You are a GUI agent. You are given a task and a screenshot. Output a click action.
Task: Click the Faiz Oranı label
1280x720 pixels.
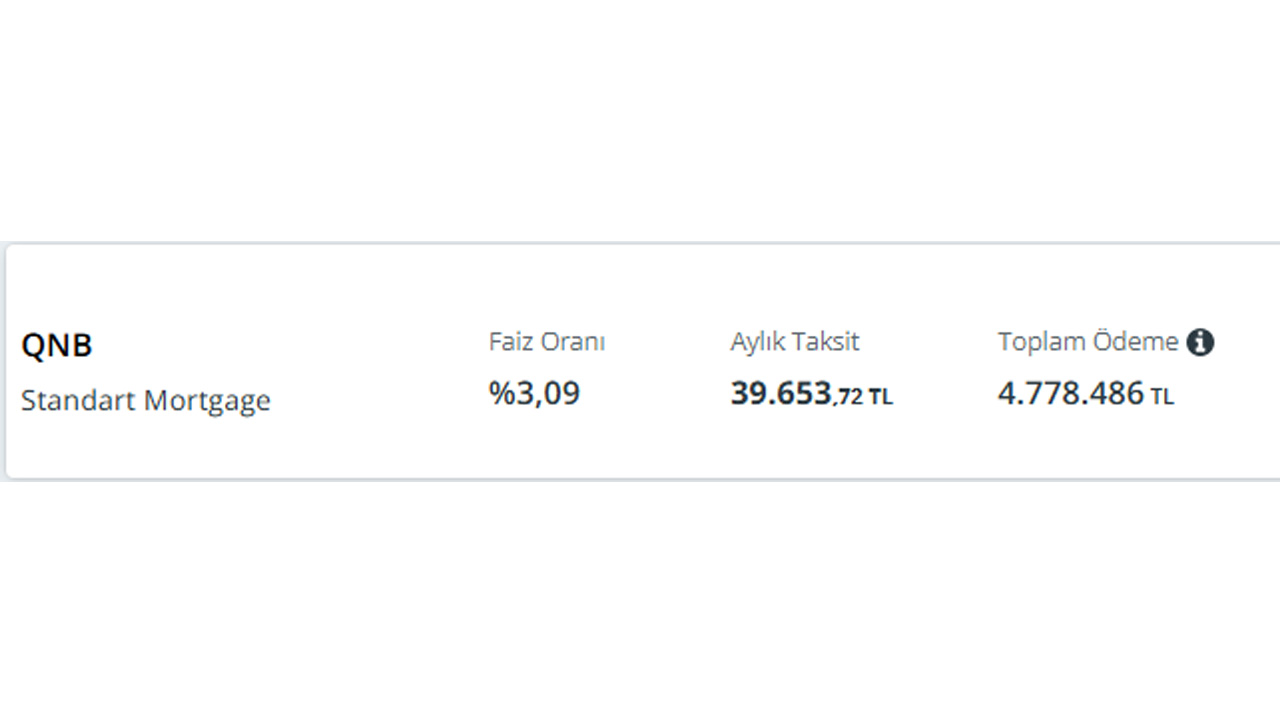[547, 342]
